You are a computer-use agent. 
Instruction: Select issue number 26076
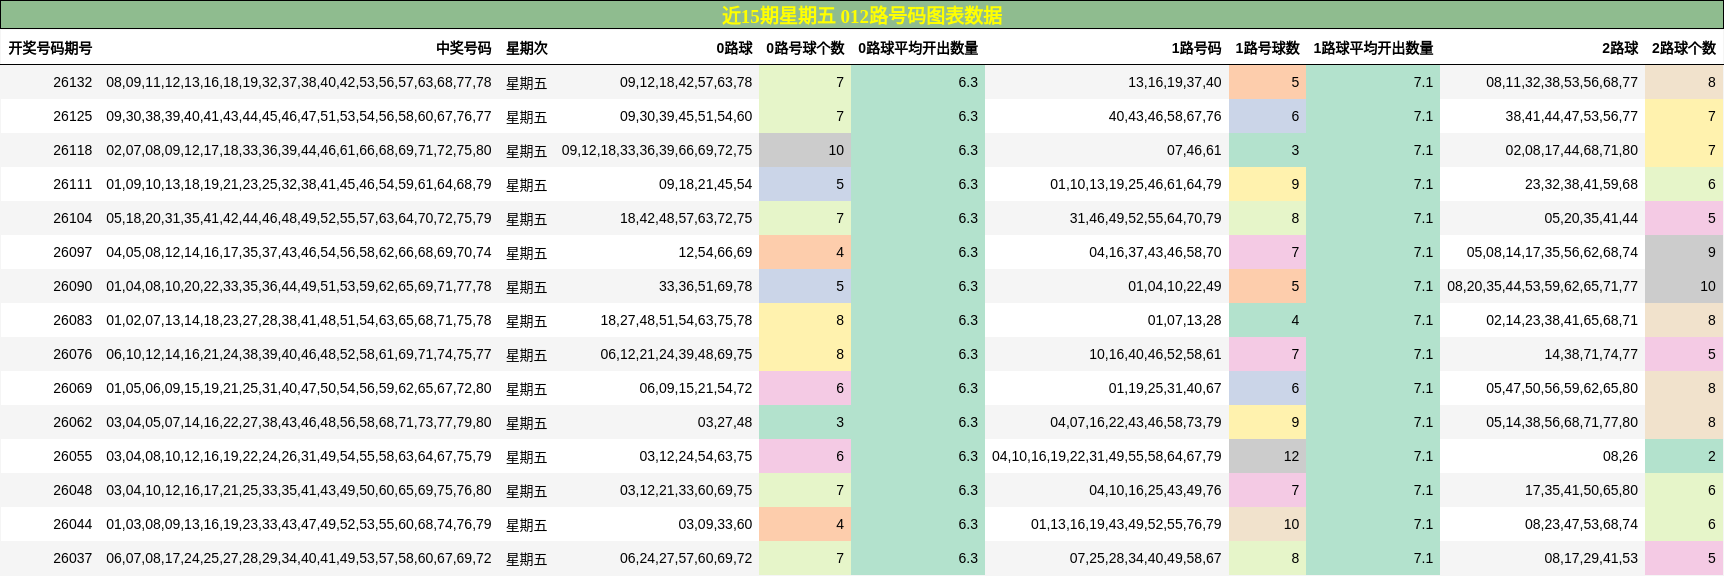(72, 354)
